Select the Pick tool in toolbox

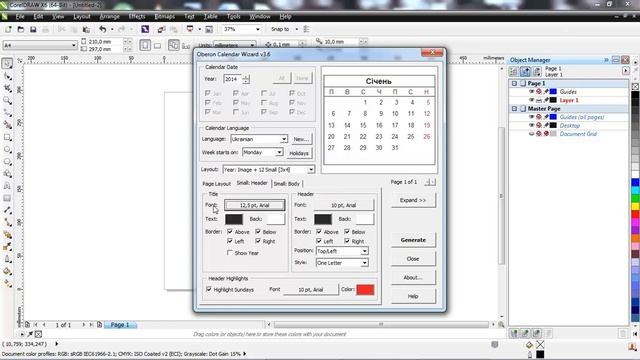(x=7, y=64)
